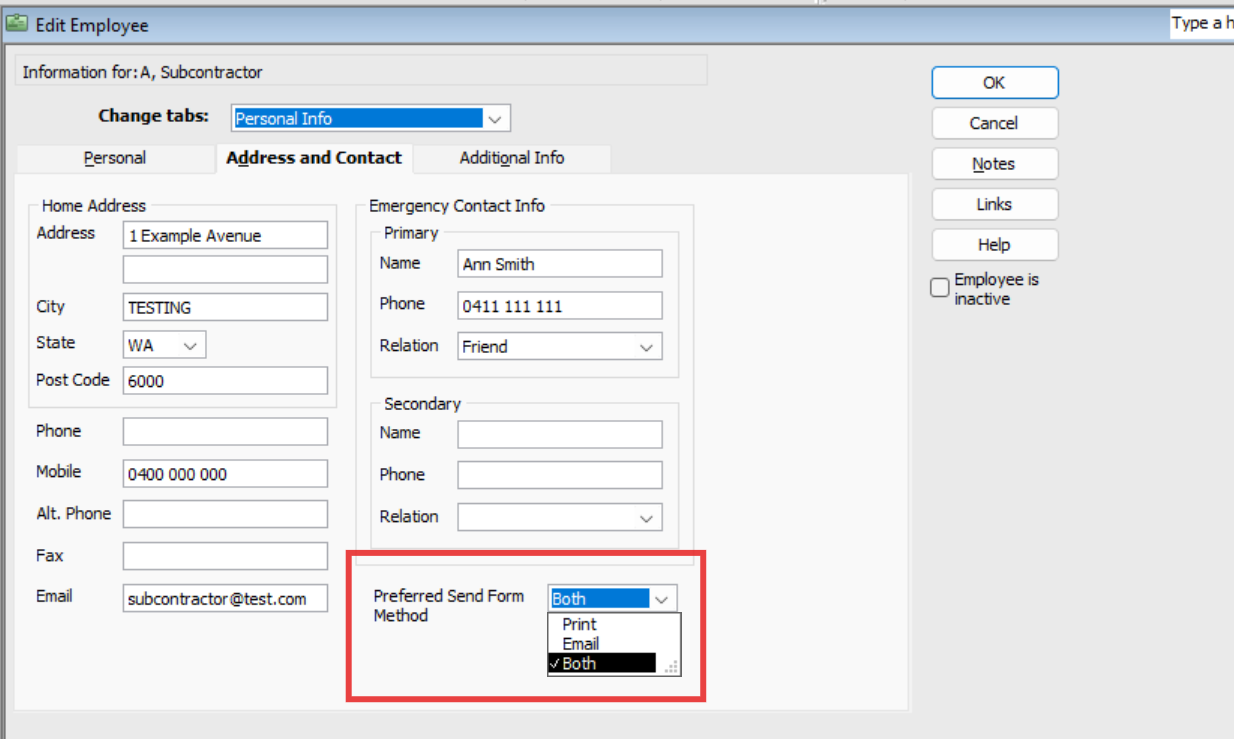Click the empty home Phone field

225,432
